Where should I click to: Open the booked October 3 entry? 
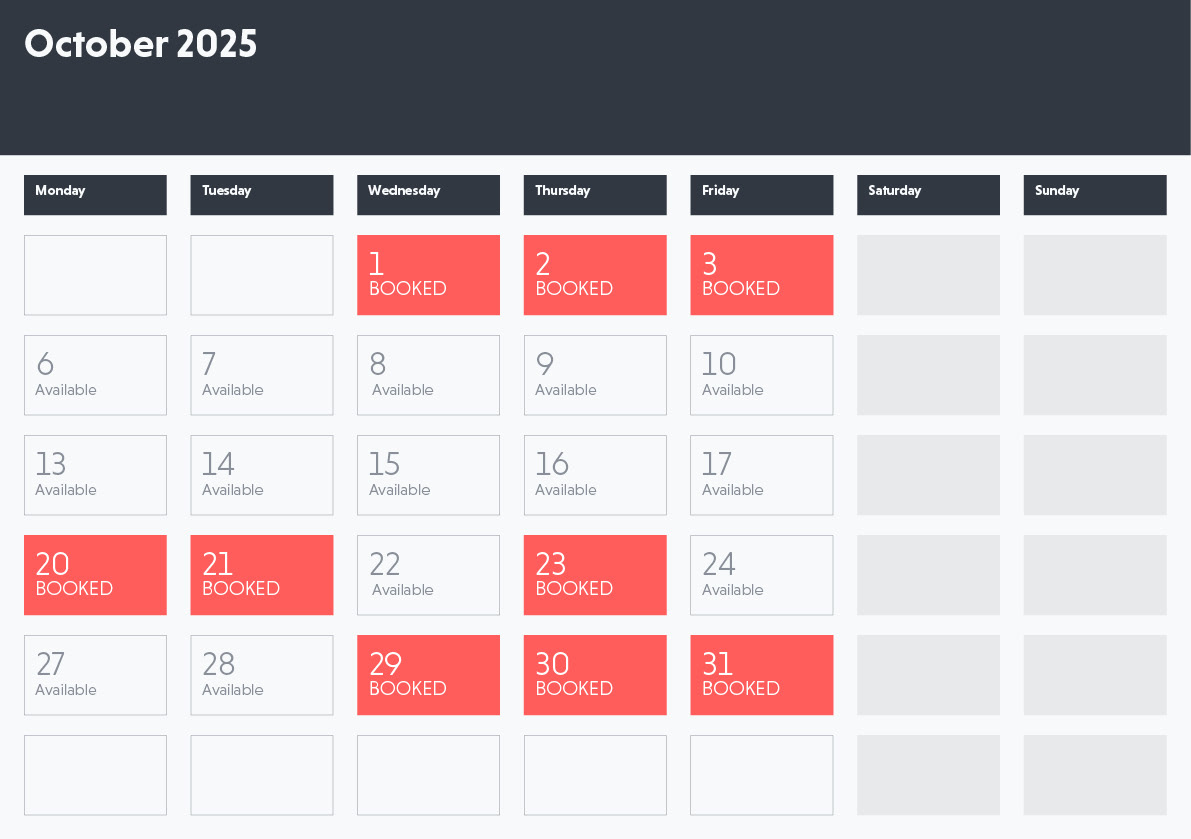(762, 275)
